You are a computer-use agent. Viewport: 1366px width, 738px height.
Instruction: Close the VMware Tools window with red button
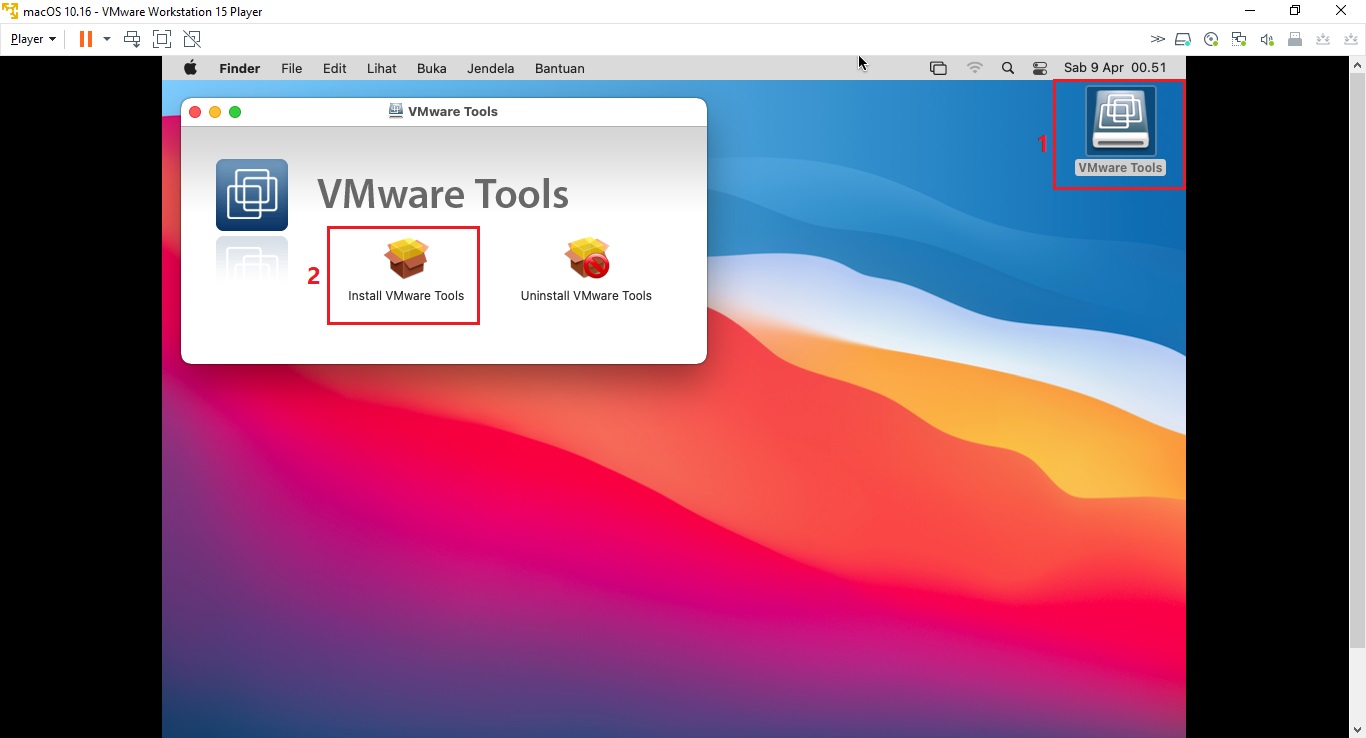point(195,112)
